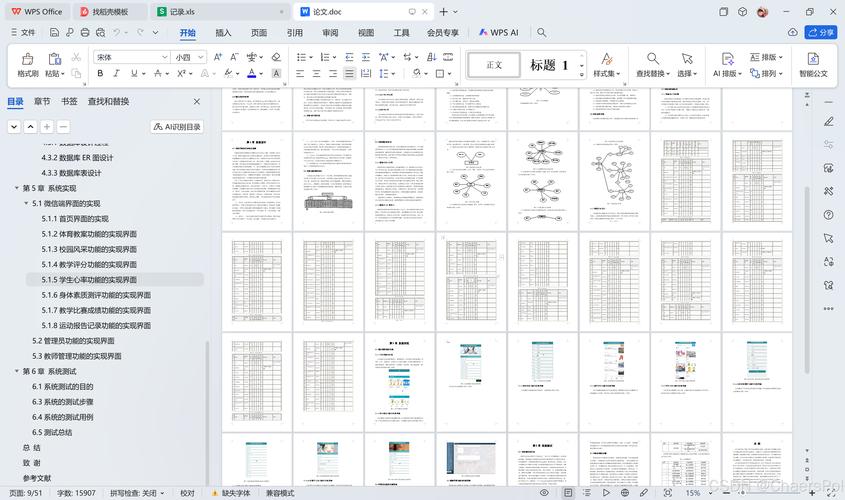The height and width of the screenshot is (500, 845).
Task: Toggle Strikethrough formatting
Action: [x=157, y=73]
